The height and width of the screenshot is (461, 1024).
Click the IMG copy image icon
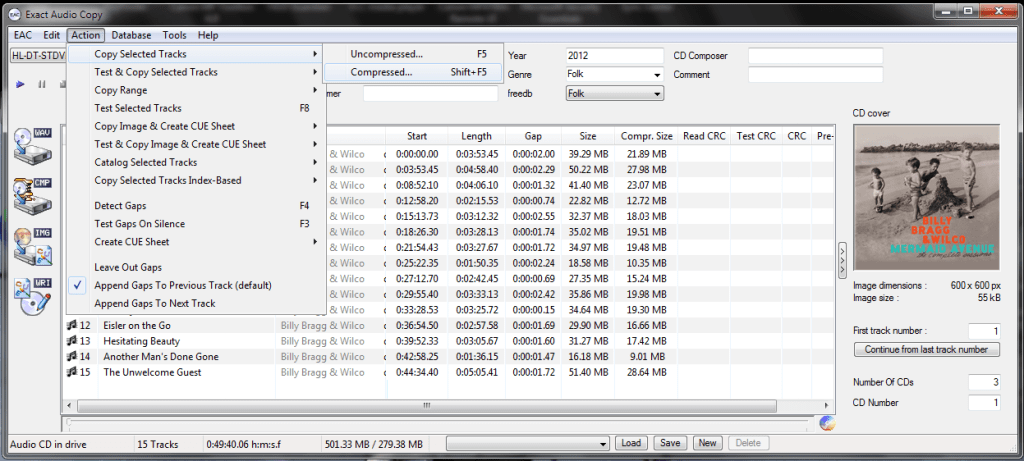[32, 246]
